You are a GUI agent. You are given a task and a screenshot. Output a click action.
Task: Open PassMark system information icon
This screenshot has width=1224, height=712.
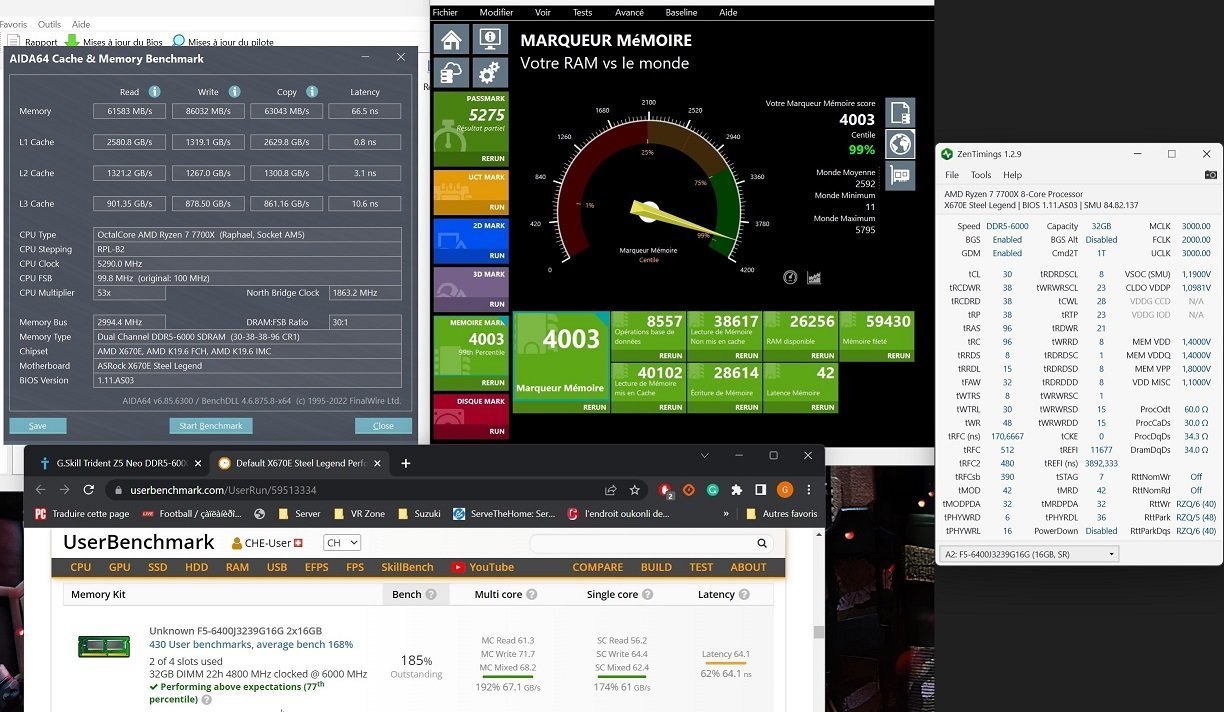click(x=489, y=39)
